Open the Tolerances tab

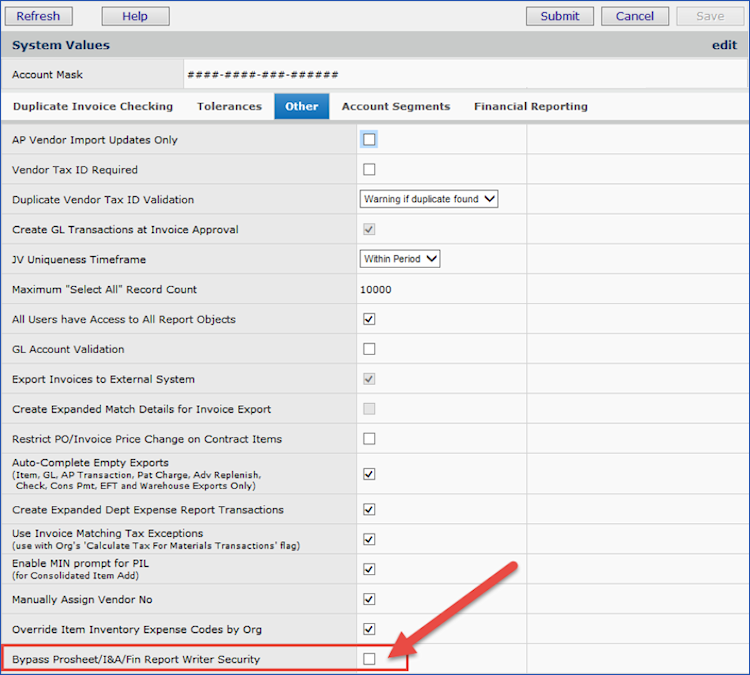point(229,106)
